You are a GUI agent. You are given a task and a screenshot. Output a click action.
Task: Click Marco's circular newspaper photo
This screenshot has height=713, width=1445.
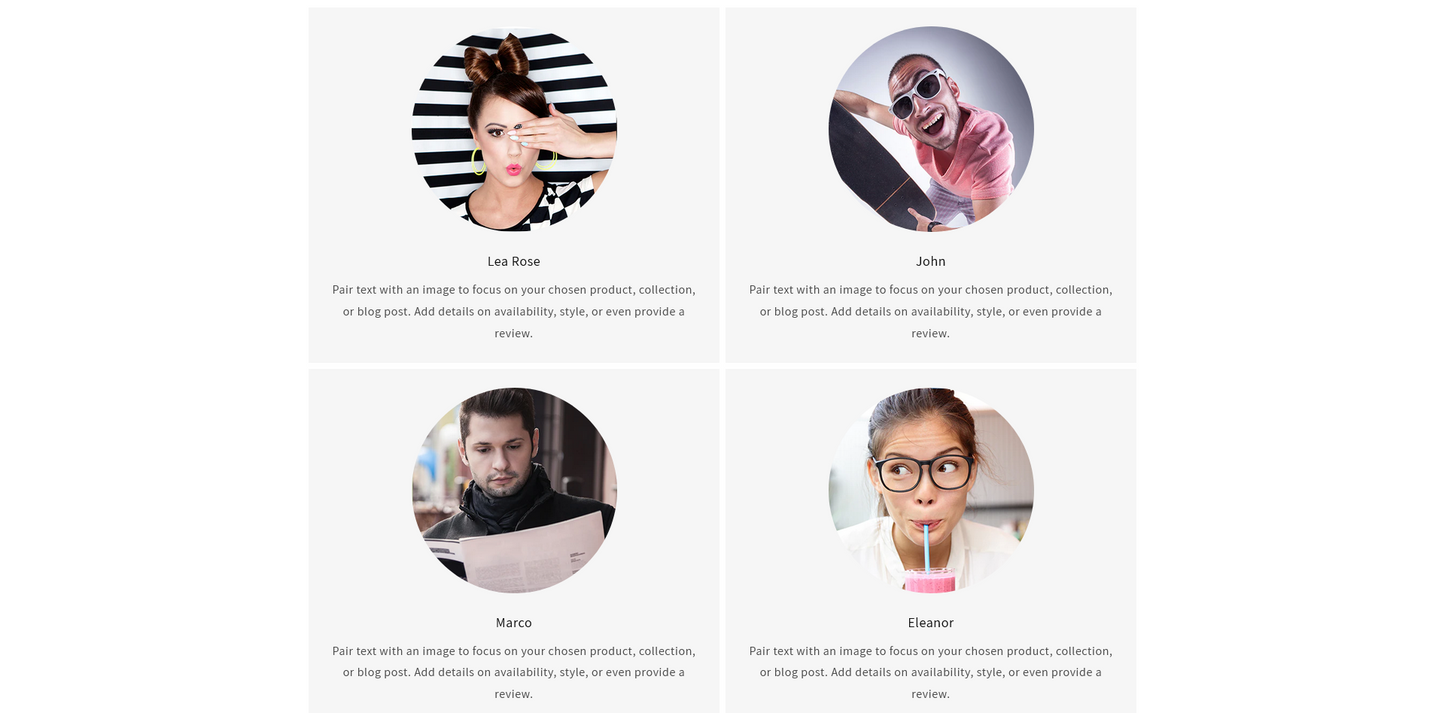[514, 490]
